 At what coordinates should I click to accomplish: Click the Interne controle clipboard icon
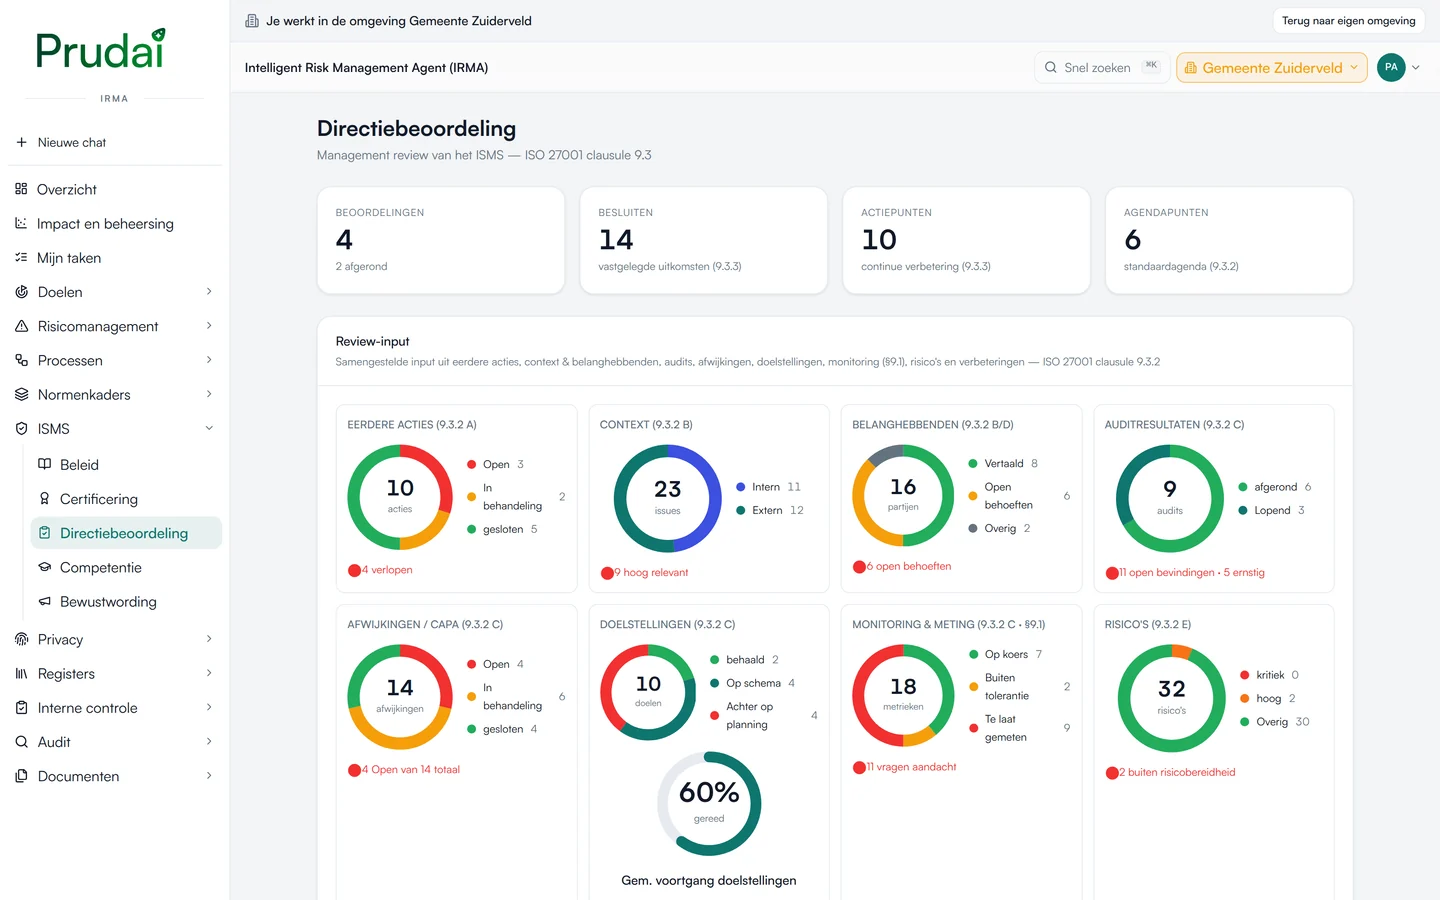click(21, 707)
